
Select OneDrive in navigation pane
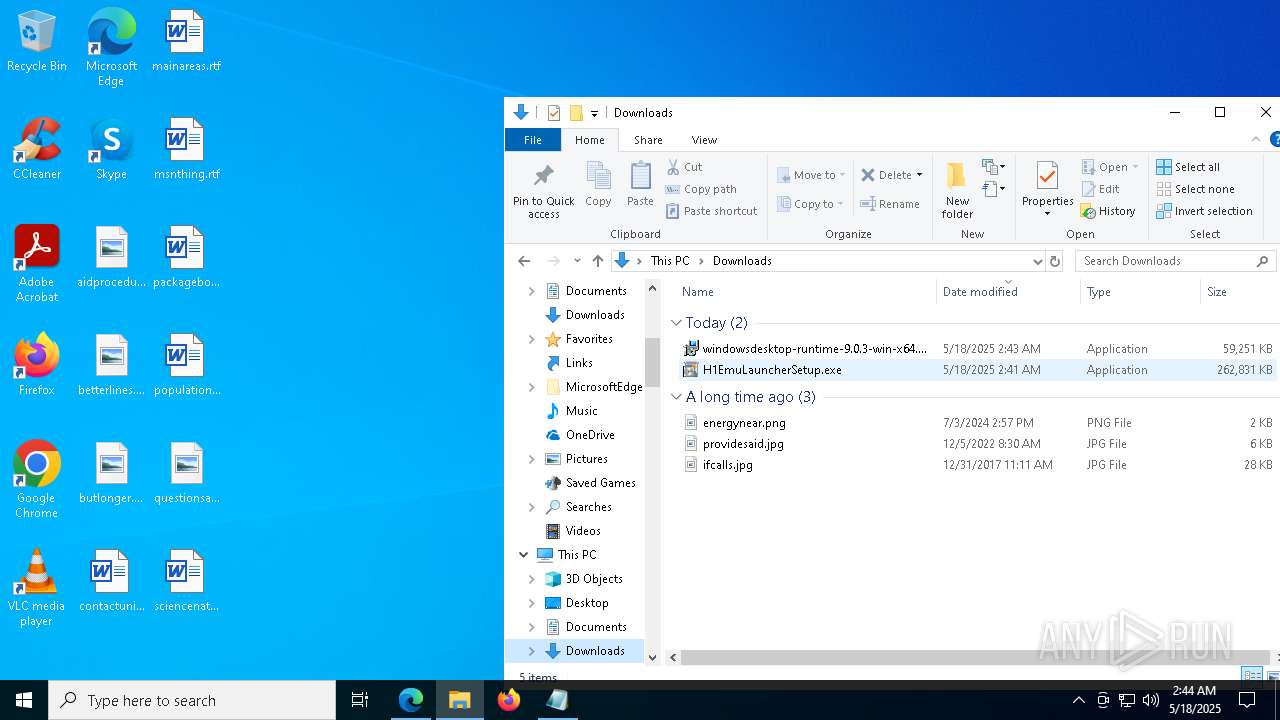click(x=590, y=435)
